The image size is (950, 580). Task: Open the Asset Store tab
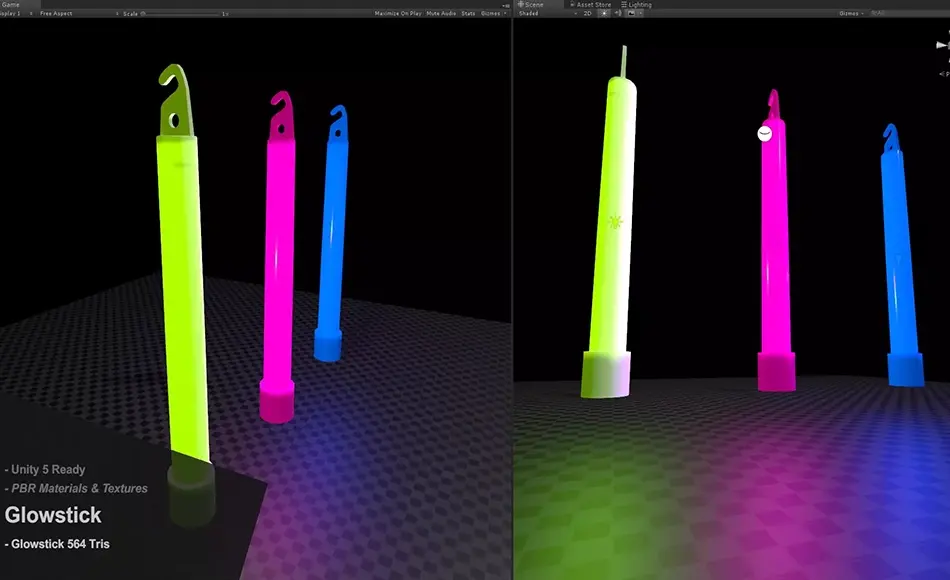tap(590, 4)
